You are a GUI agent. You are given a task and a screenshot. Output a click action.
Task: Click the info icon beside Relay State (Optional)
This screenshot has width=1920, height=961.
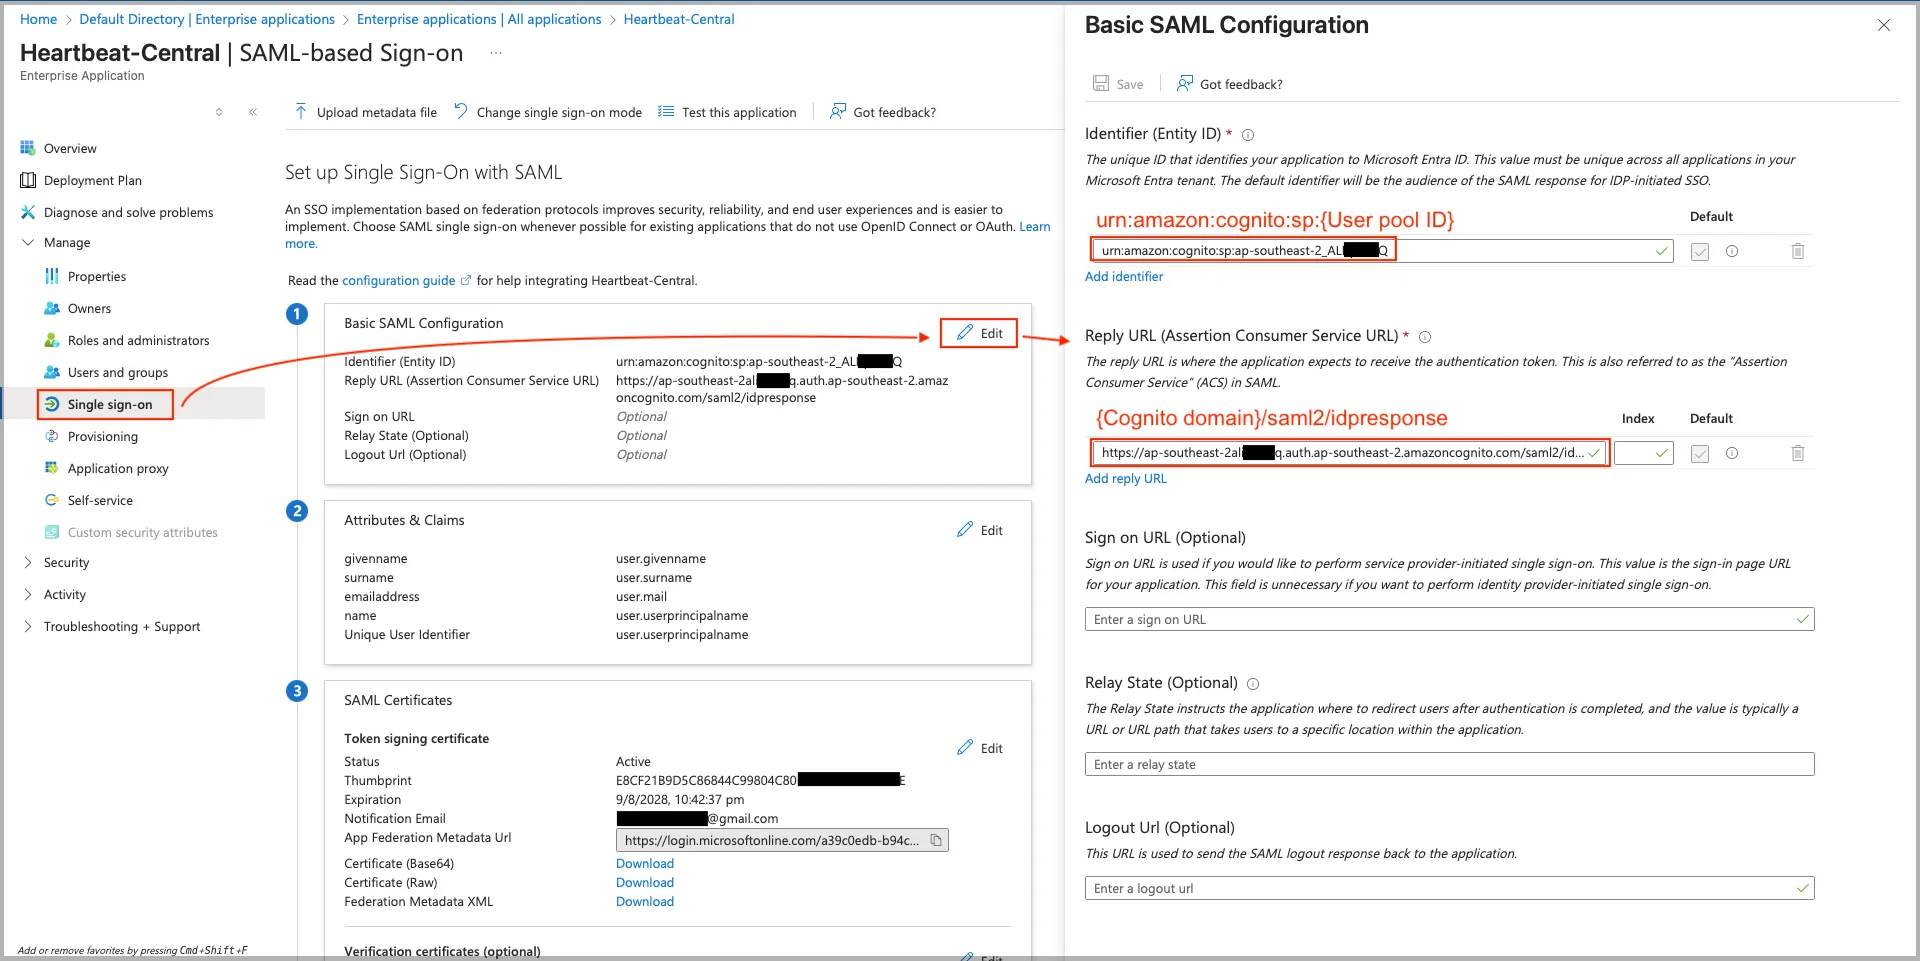tap(1253, 684)
